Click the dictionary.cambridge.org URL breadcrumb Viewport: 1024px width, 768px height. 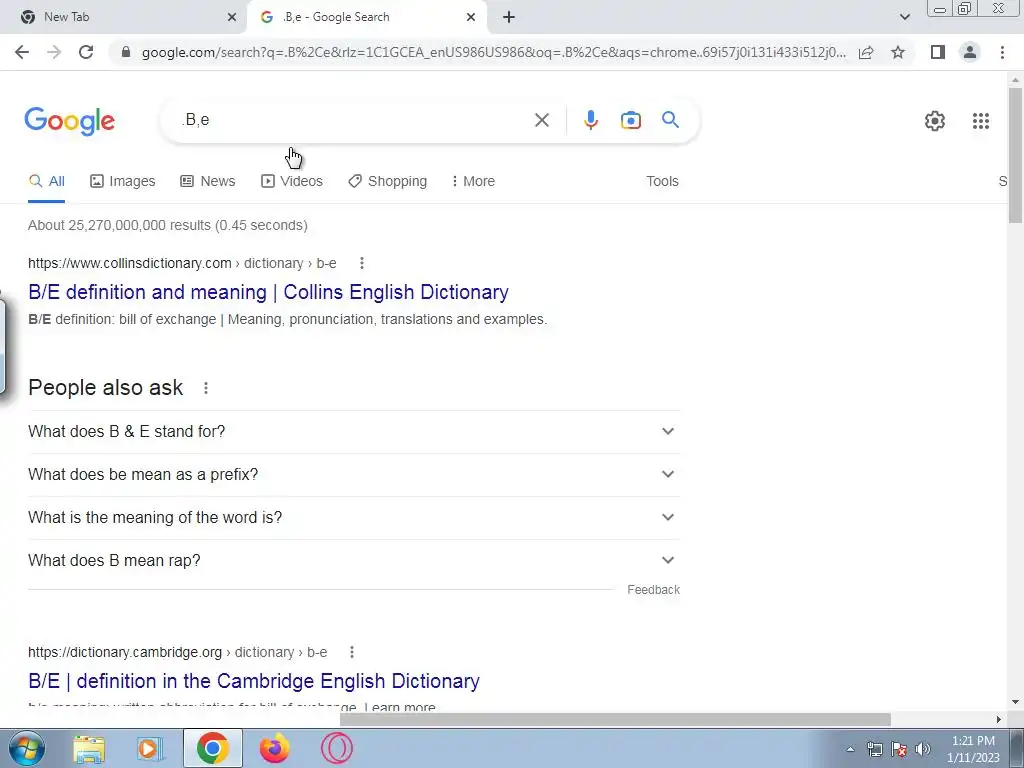178,652
